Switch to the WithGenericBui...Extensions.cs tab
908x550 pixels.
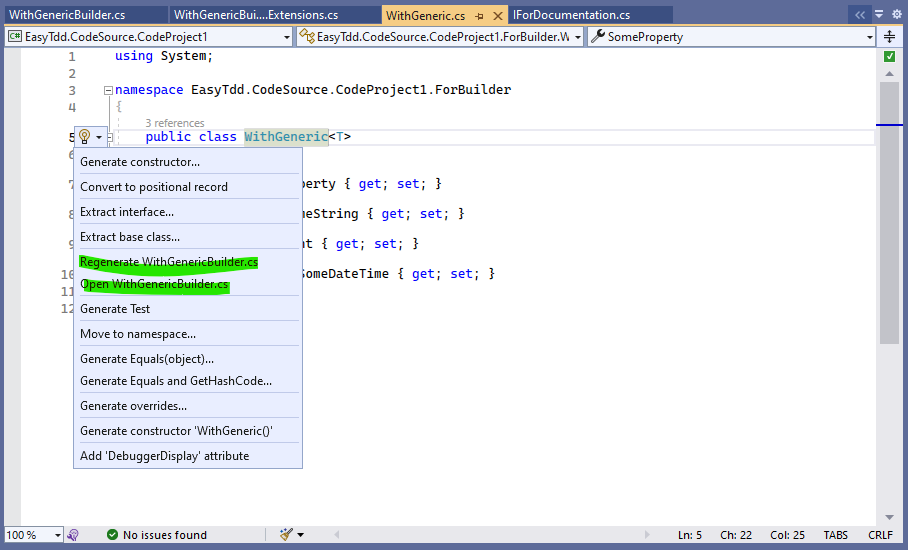(x=256, y=15)
